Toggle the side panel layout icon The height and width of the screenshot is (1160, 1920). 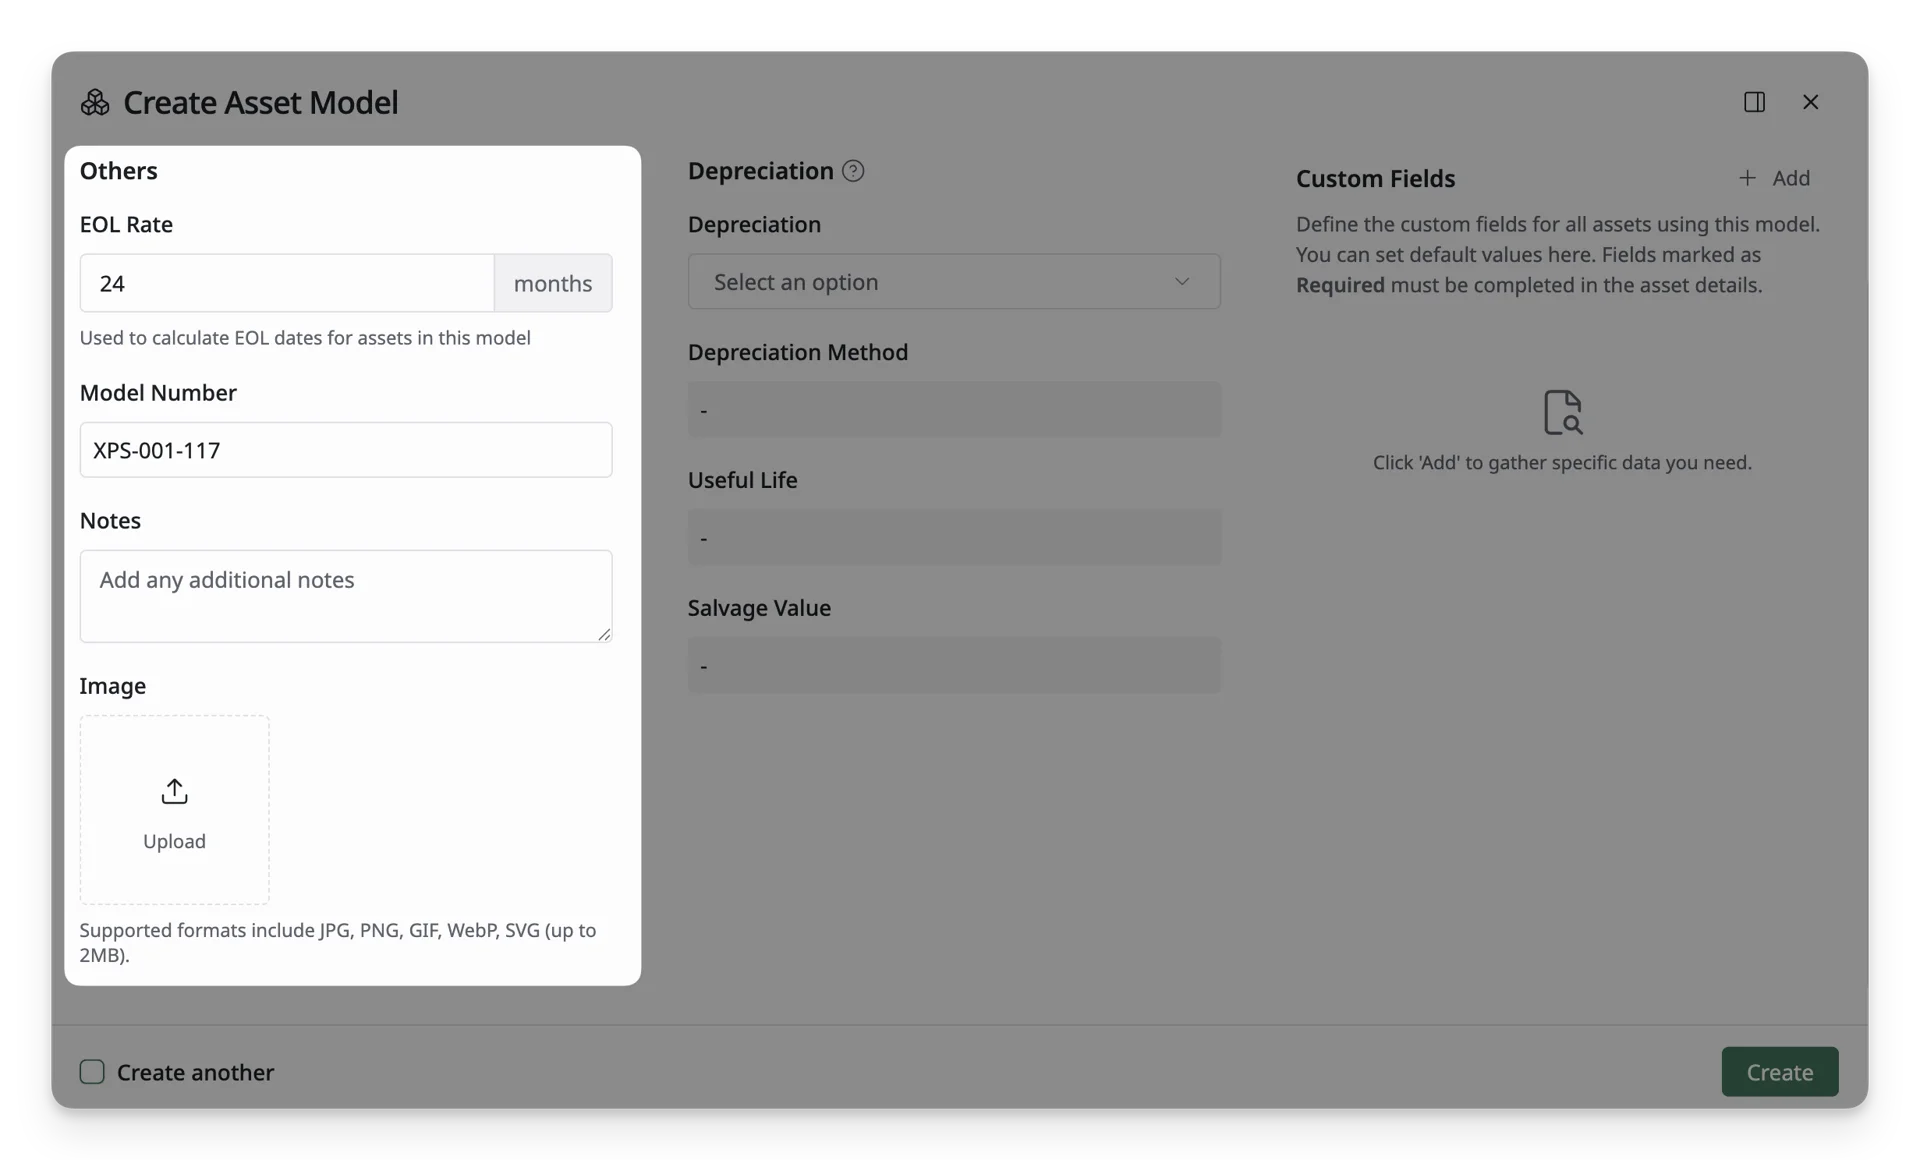point(1754,102)
